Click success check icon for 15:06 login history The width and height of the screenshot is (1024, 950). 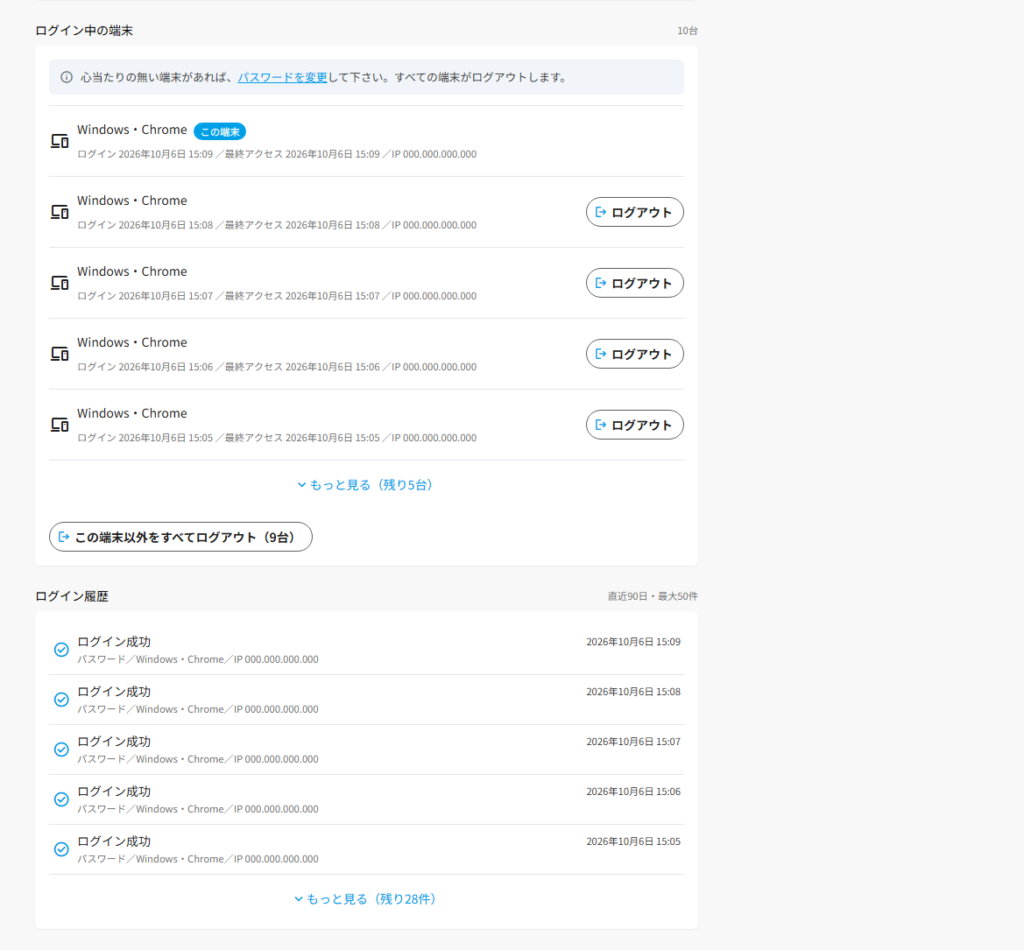[61, 799]
